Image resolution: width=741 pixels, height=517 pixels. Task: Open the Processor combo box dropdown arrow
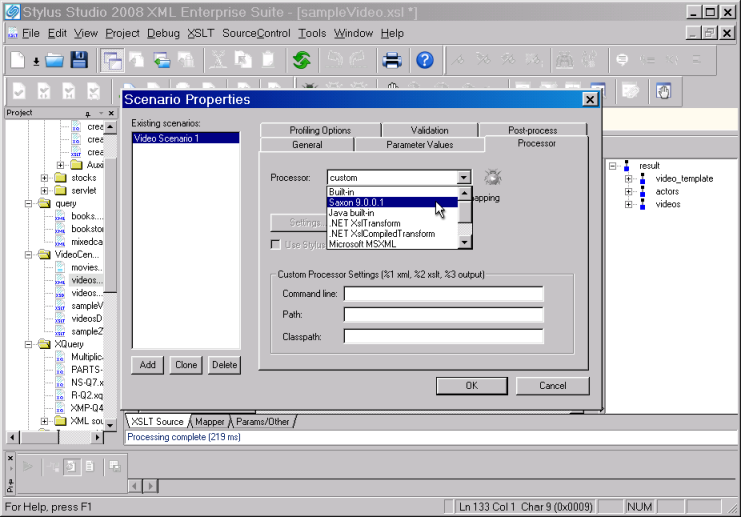point(464,177)
